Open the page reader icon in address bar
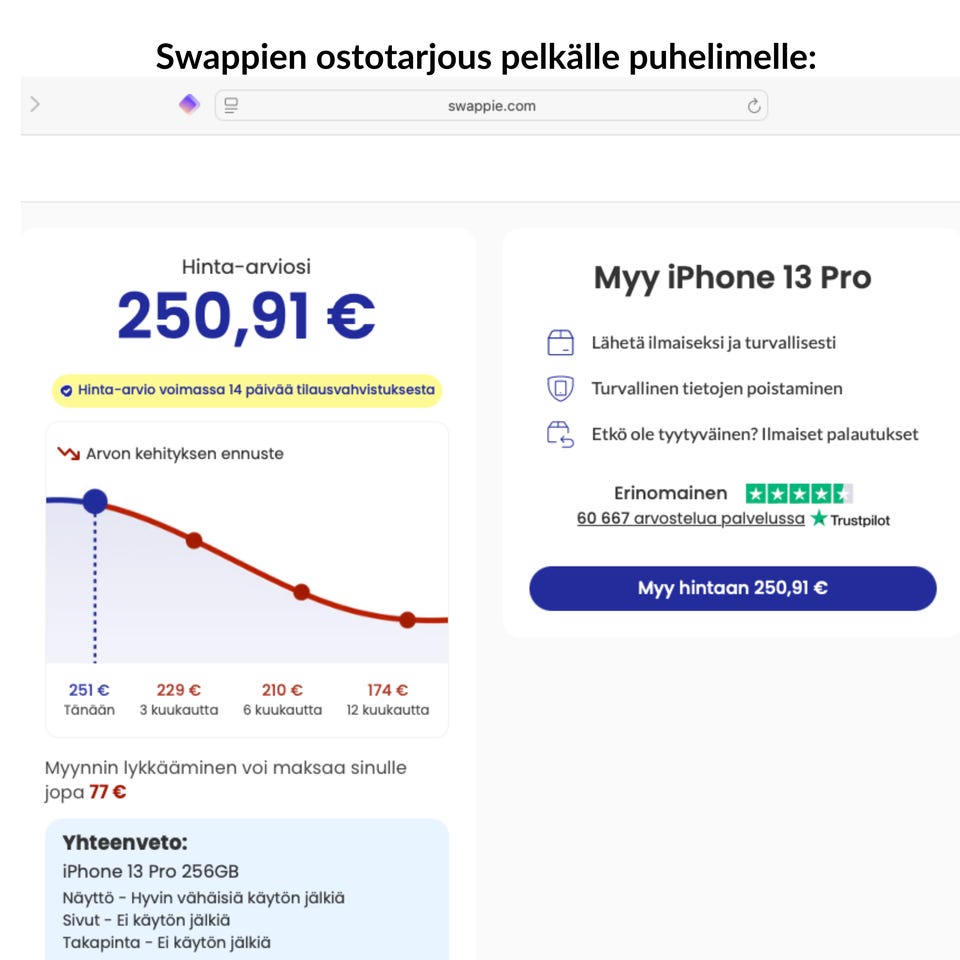 pos(231,105)
